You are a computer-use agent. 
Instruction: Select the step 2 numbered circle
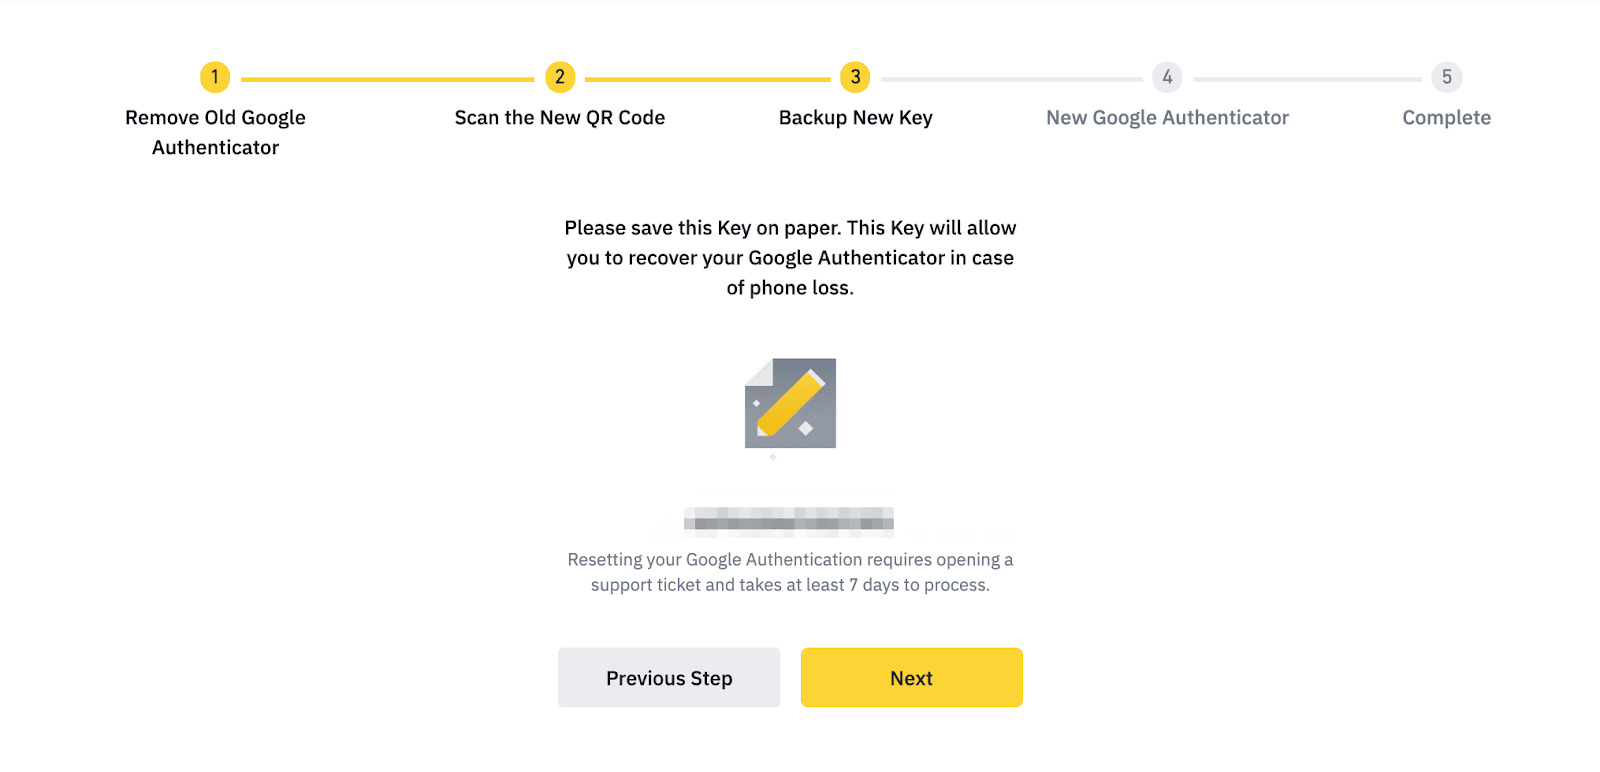tap(560, 77)
